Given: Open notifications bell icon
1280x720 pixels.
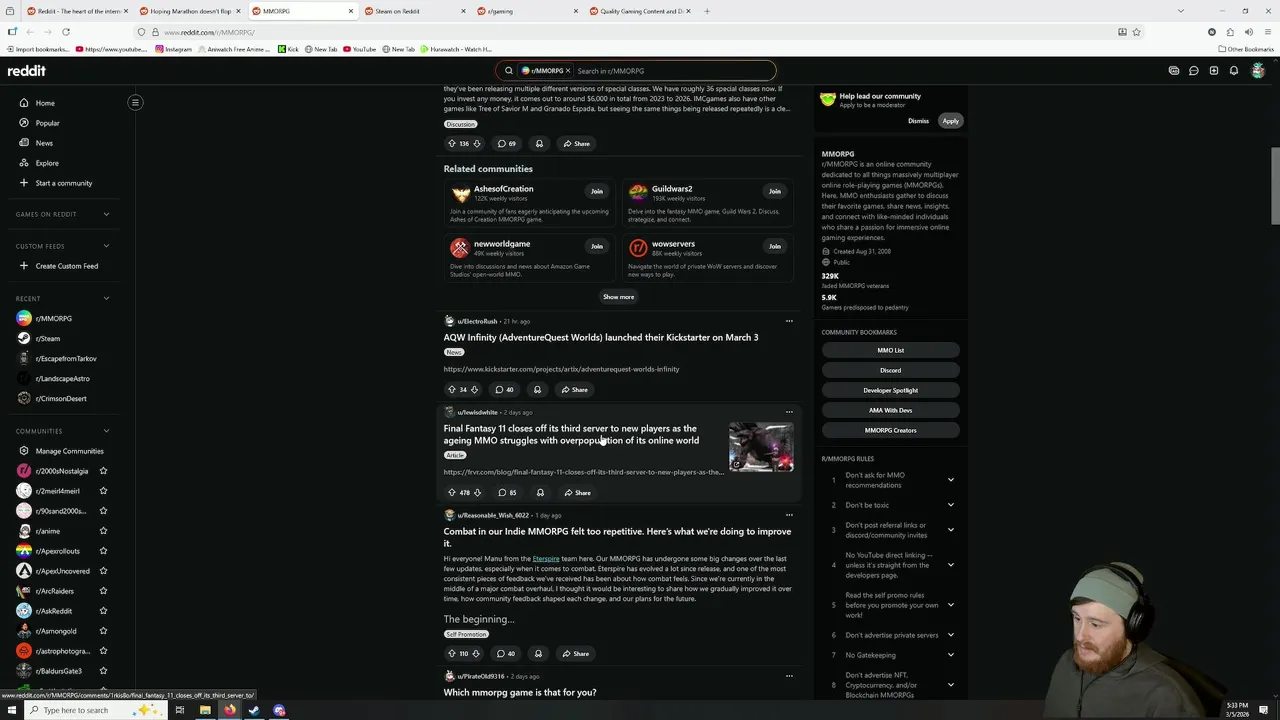Looking at the screenshot, I should pyautogui.click(x=1234, y=71).
